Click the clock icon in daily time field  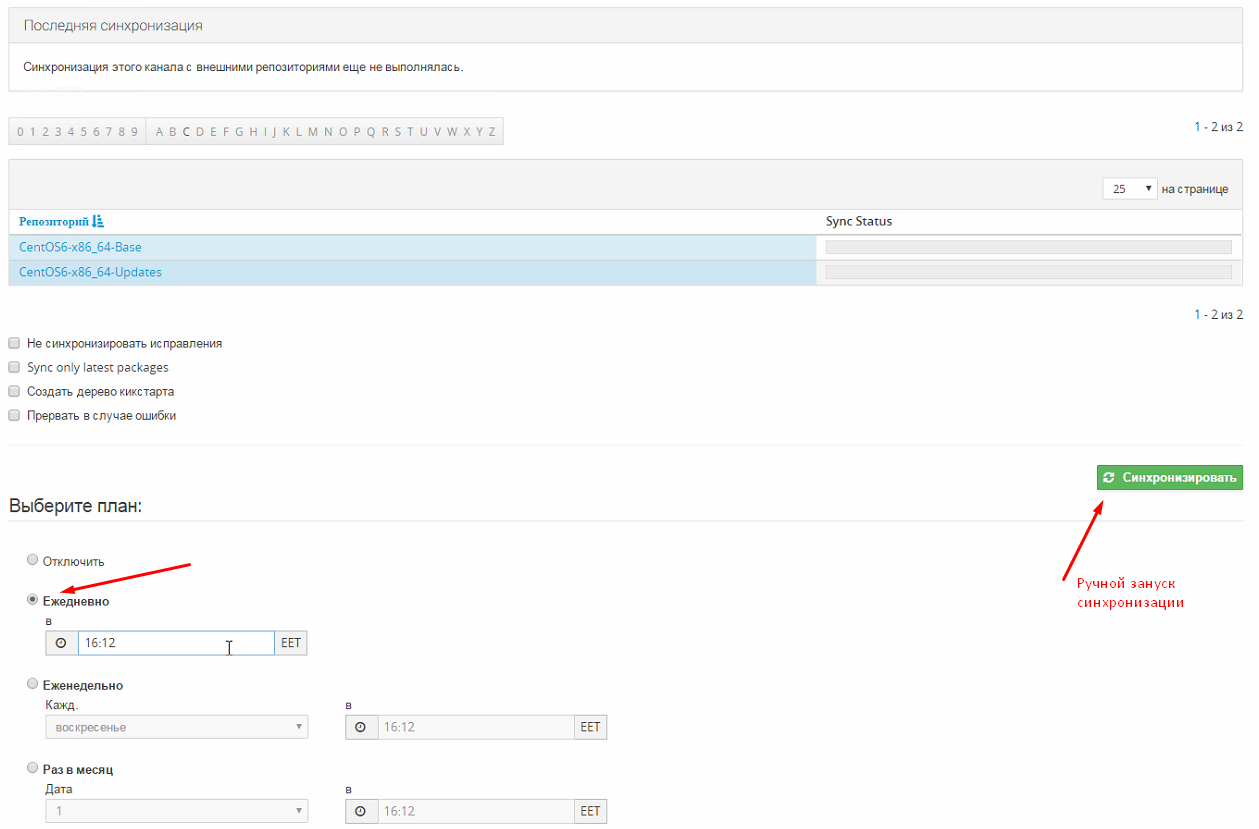(x=61, y=643)
